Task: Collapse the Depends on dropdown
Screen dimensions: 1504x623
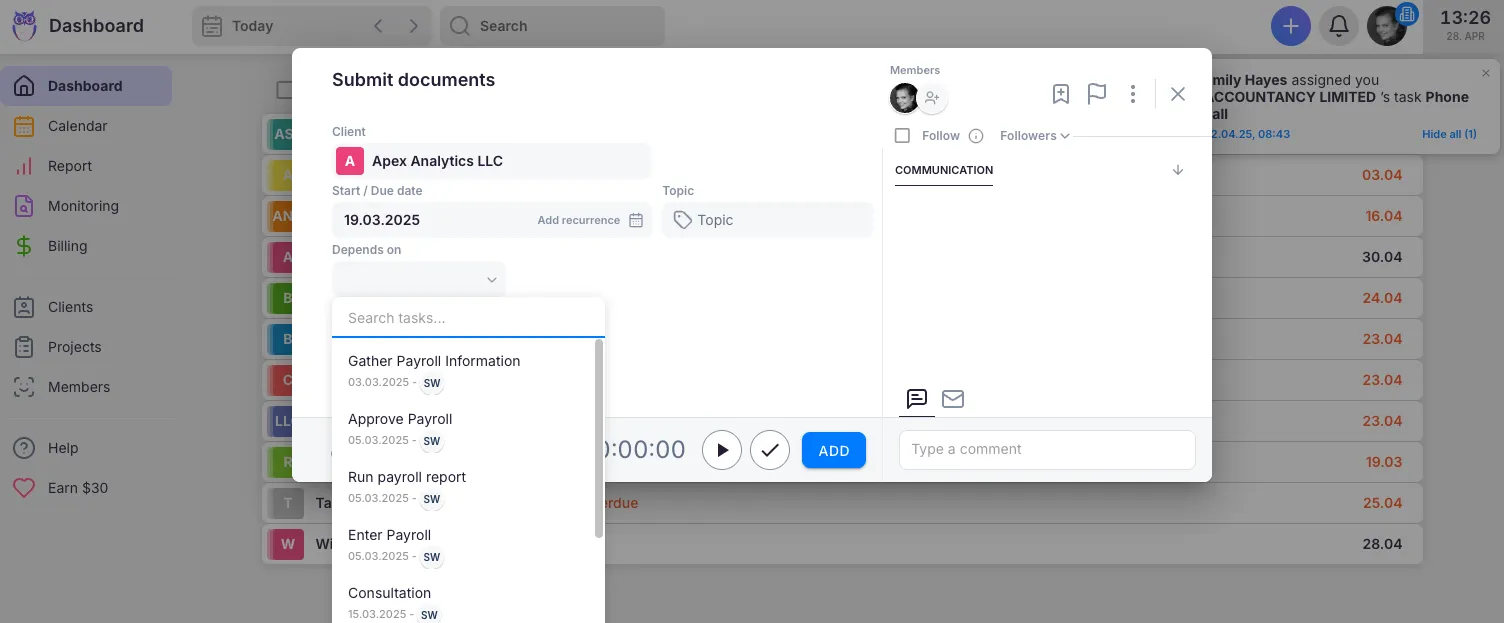Action: [x=491, y=280]
